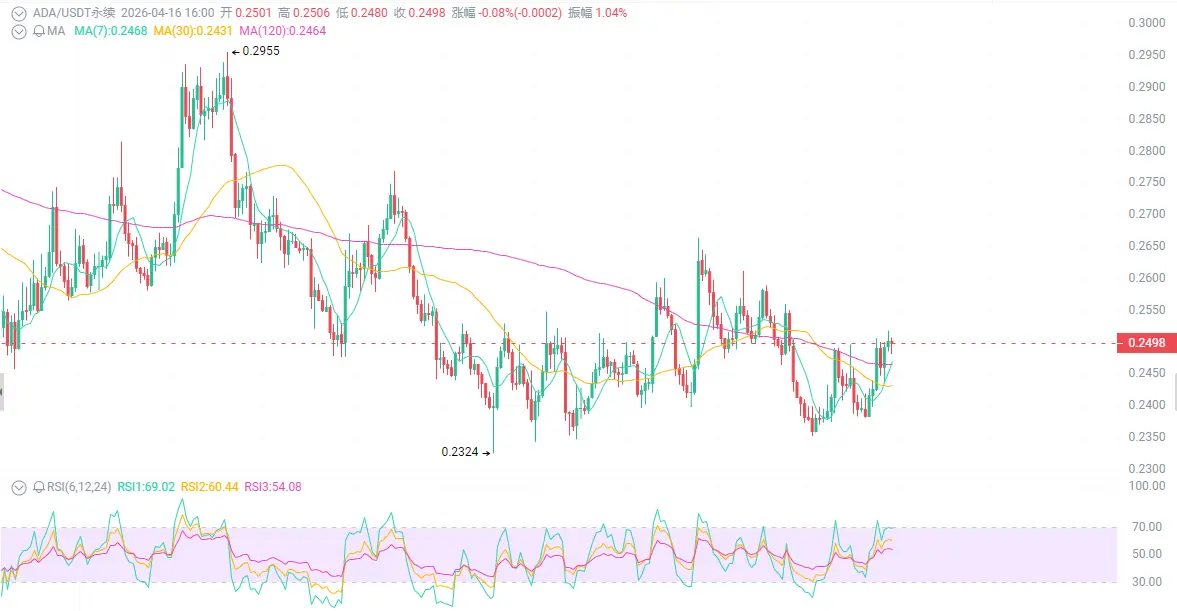This screenshot has width=1177, height=611.
Task: Open the alert bell next to RSI(6,12,24)
Action: tap(39, 487)
